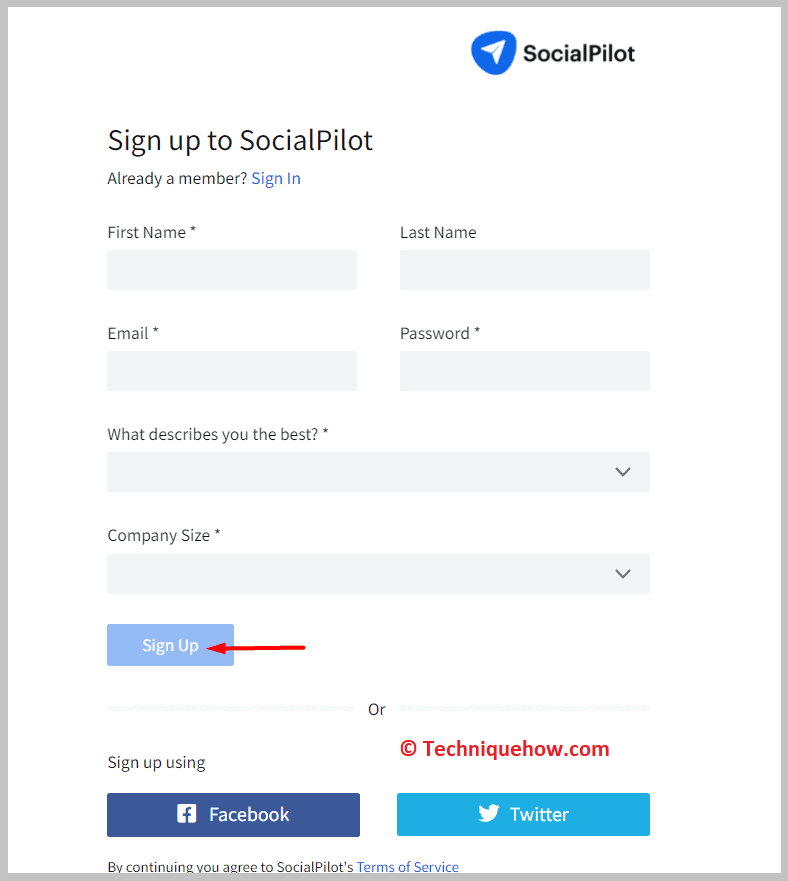788x881 pixels.
Task: Click the First Name input field
Action: click(x=232, y=270)
